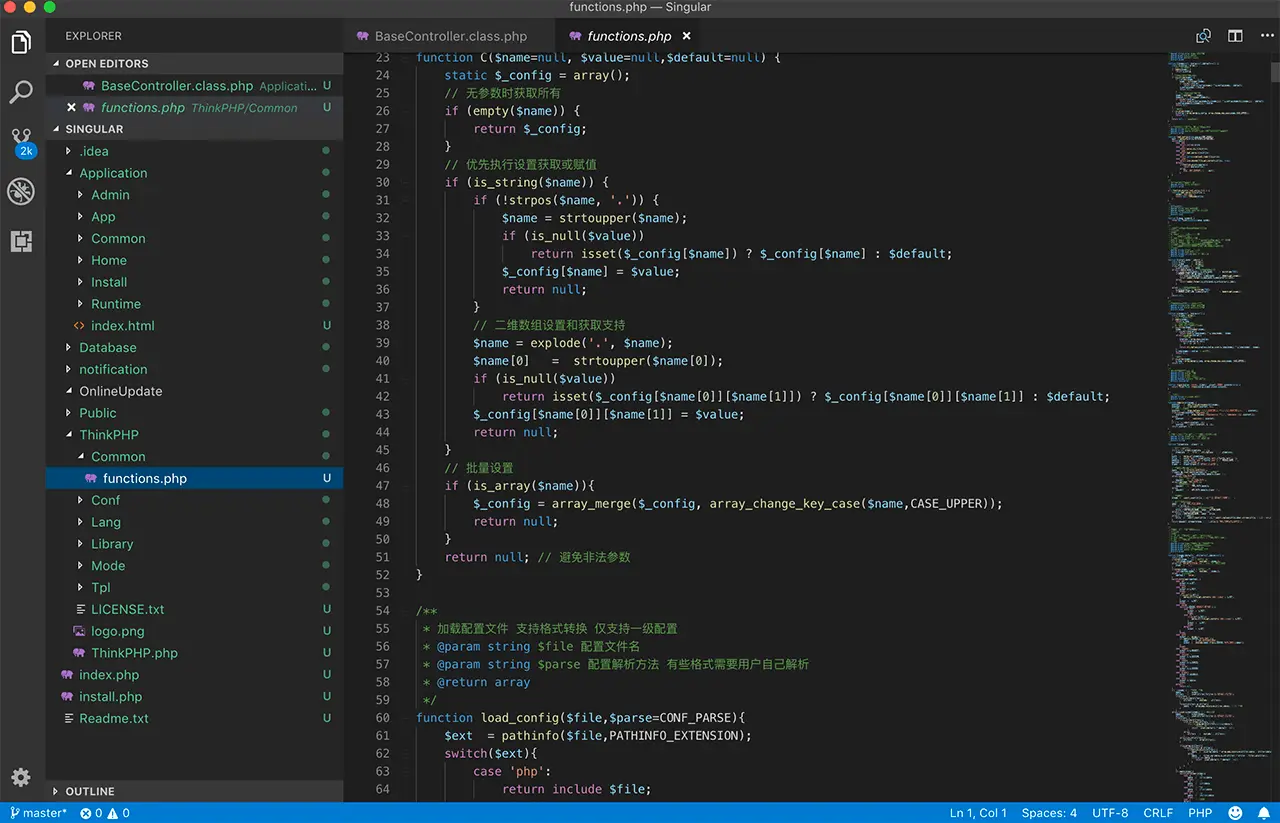The image size is (1280, 823).
Task: Open the More Actions ellipsis menu
Action: [x=1266, y=35]
